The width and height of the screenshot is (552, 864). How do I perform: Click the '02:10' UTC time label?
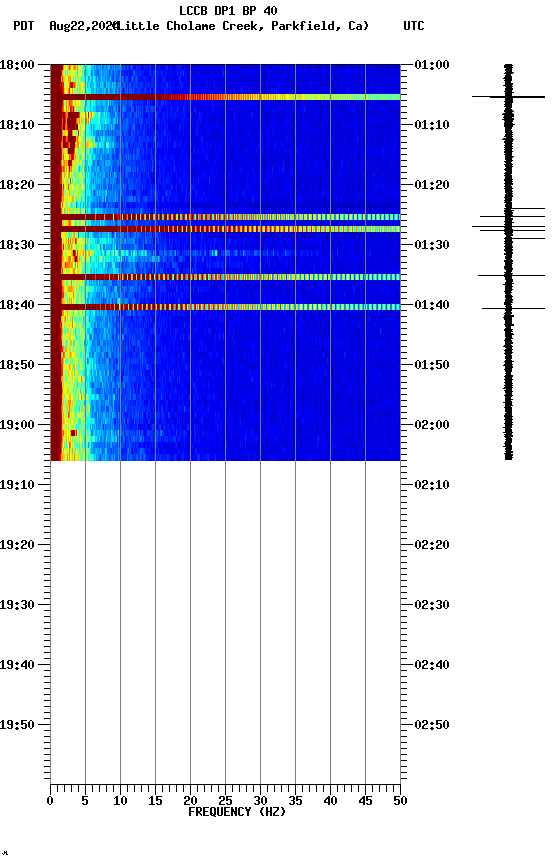[x=432, y=485]
